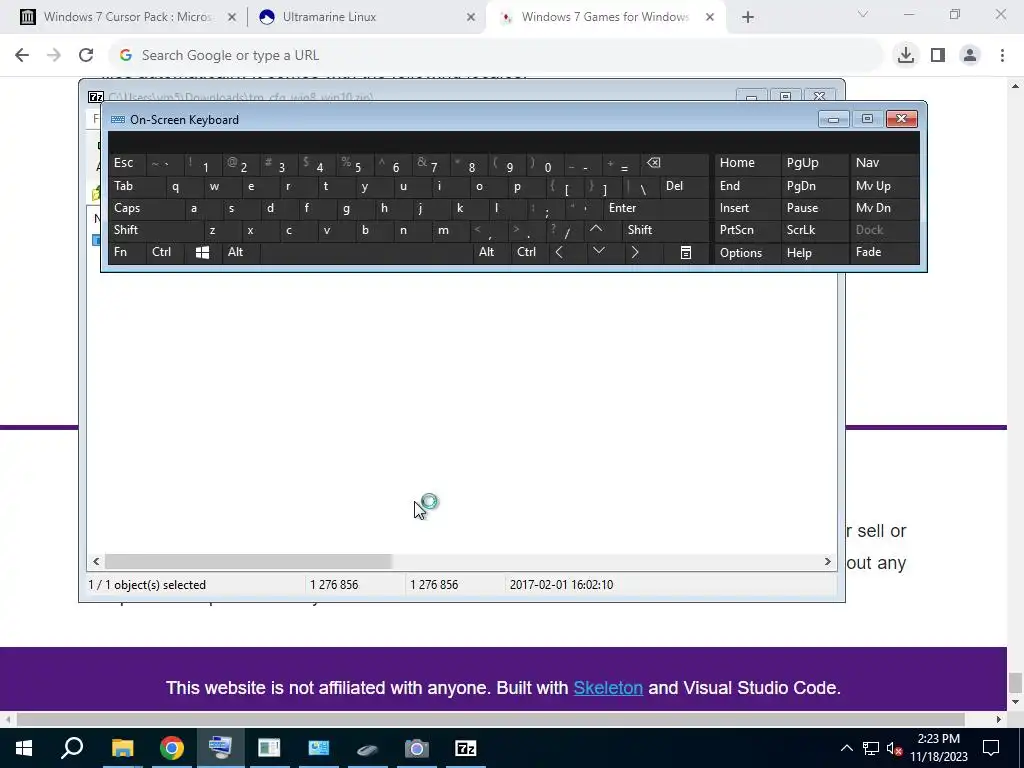
Task: Click Fade key on keyboard
Action: click(884, 252)
